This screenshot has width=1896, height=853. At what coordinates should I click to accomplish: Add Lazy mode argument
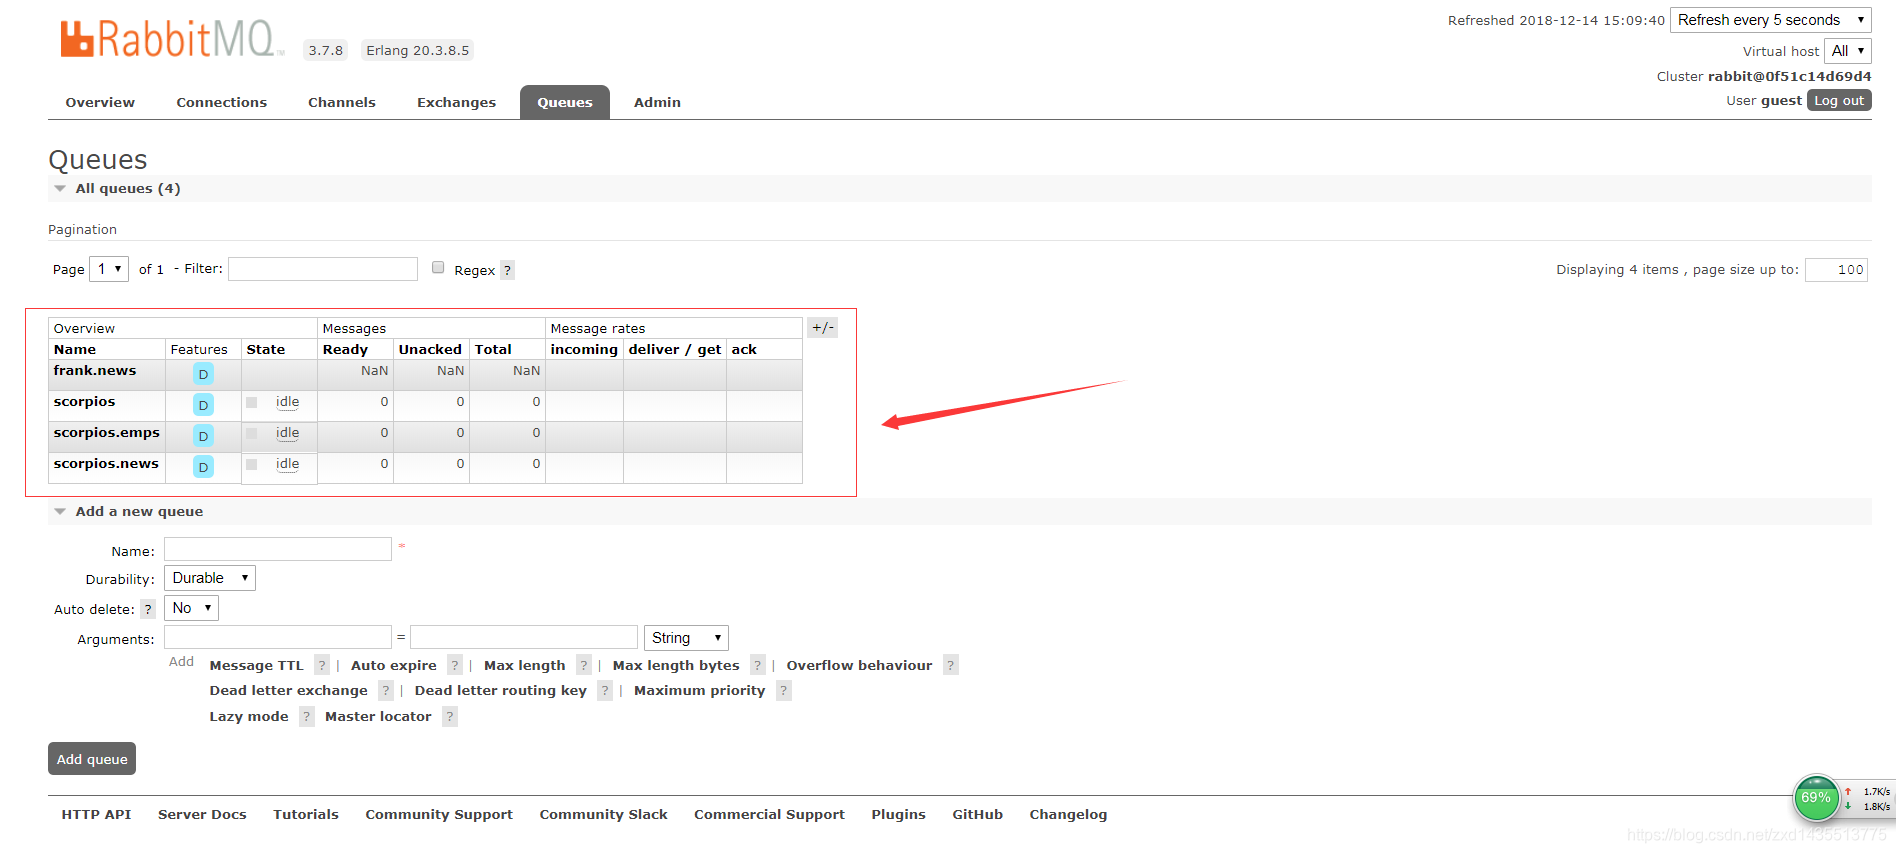(x=249, y=716)
